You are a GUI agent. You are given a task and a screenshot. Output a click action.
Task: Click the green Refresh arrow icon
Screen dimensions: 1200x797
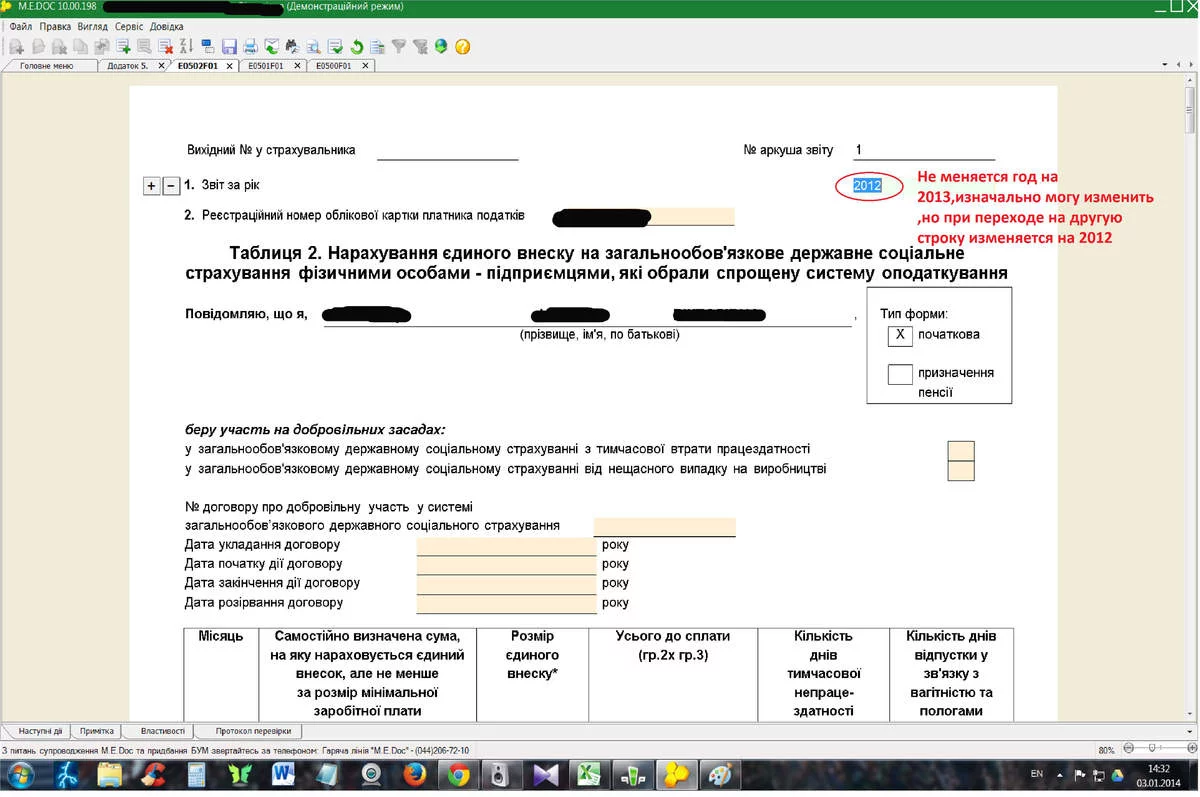click(x=356, y=46)
